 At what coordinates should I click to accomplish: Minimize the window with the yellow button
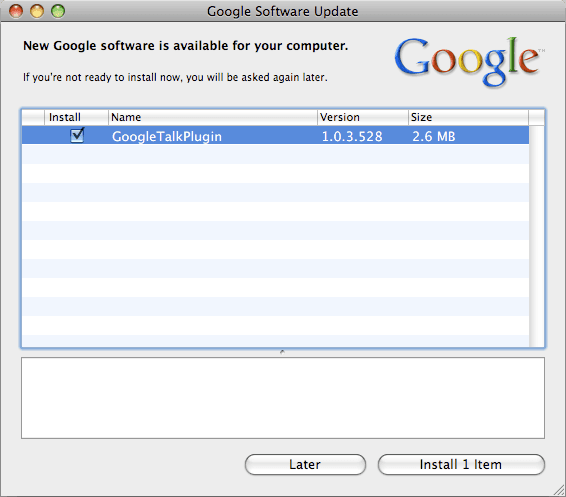[x=37, y=11]
